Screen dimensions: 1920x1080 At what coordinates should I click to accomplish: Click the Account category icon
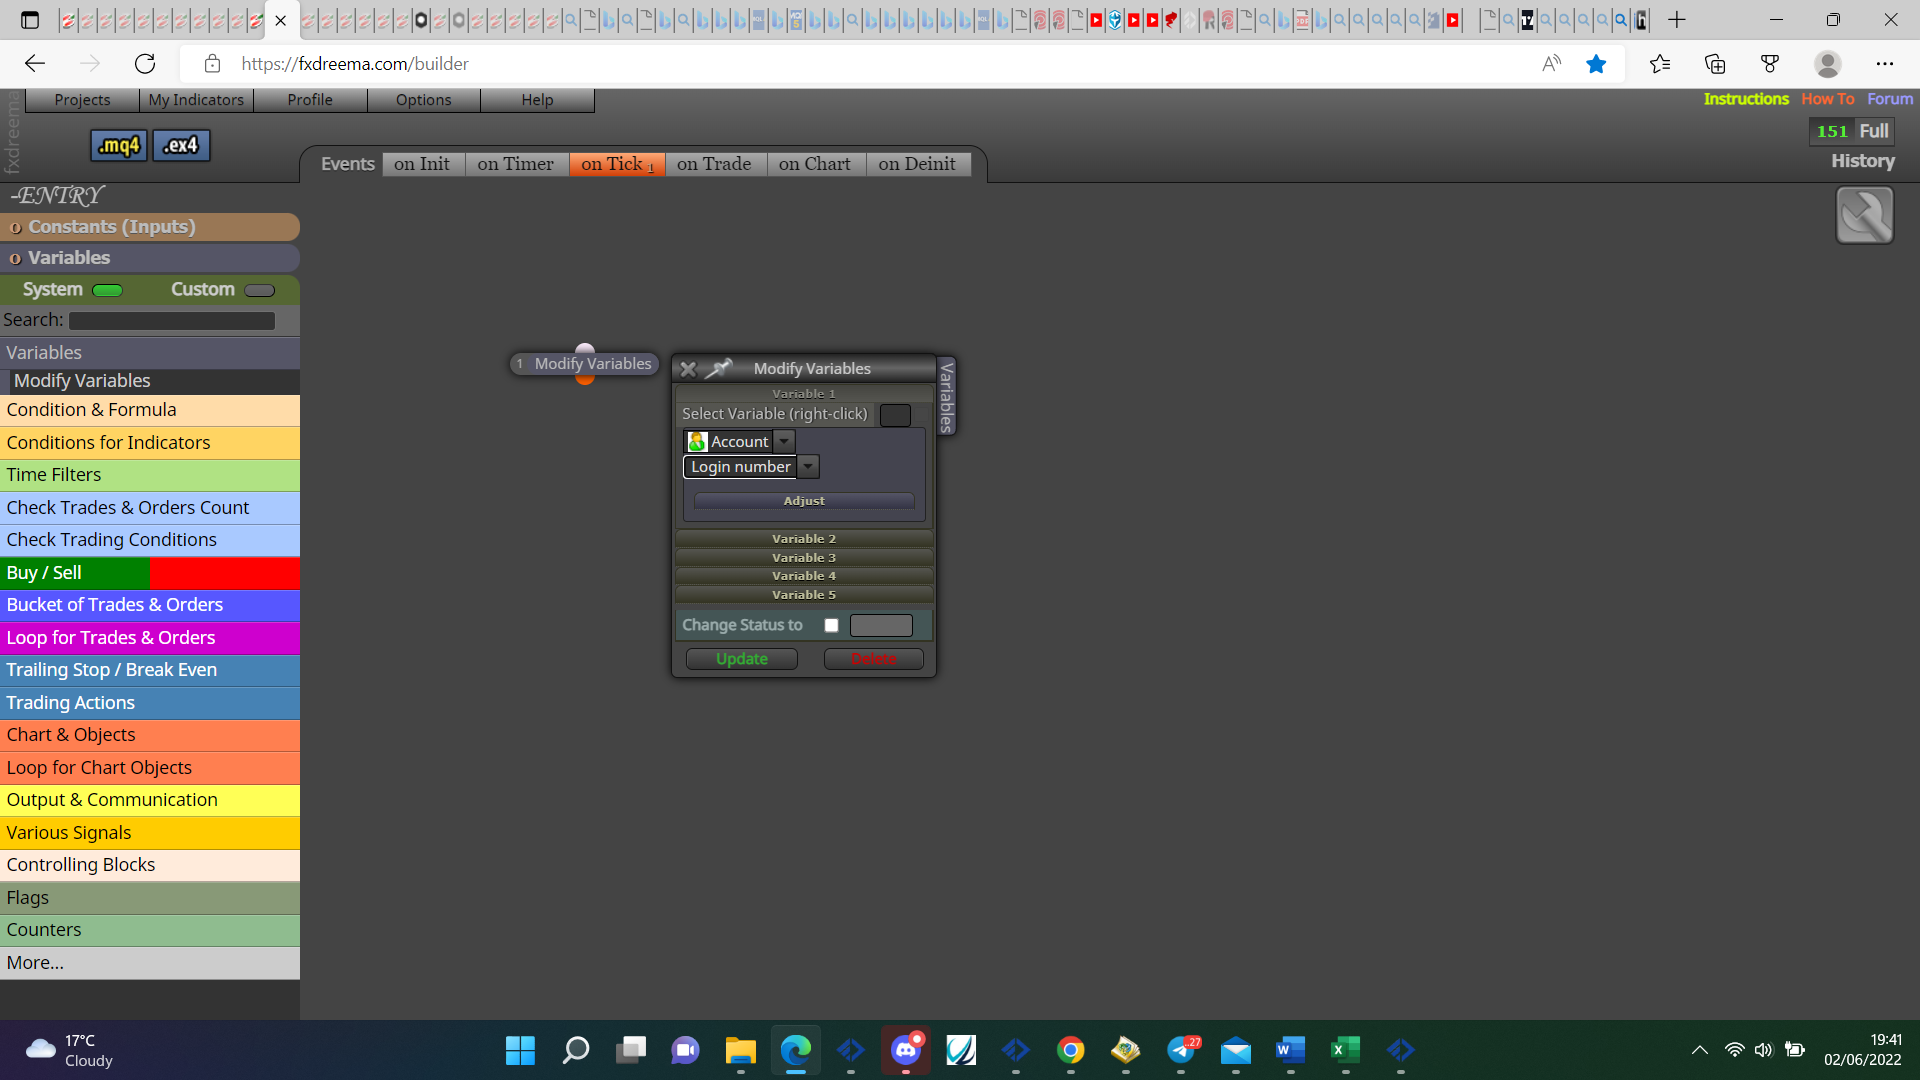(698, 442)
